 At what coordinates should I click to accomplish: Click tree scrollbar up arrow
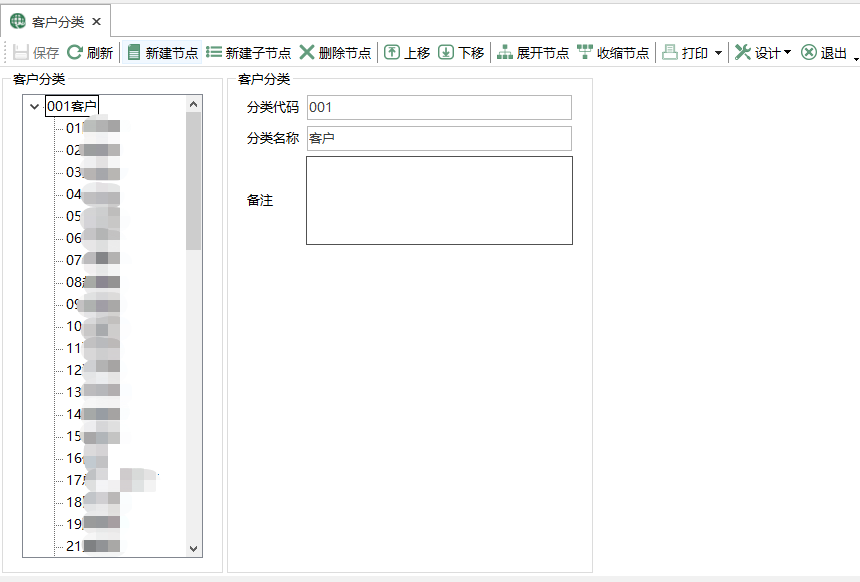click(193, 104)
